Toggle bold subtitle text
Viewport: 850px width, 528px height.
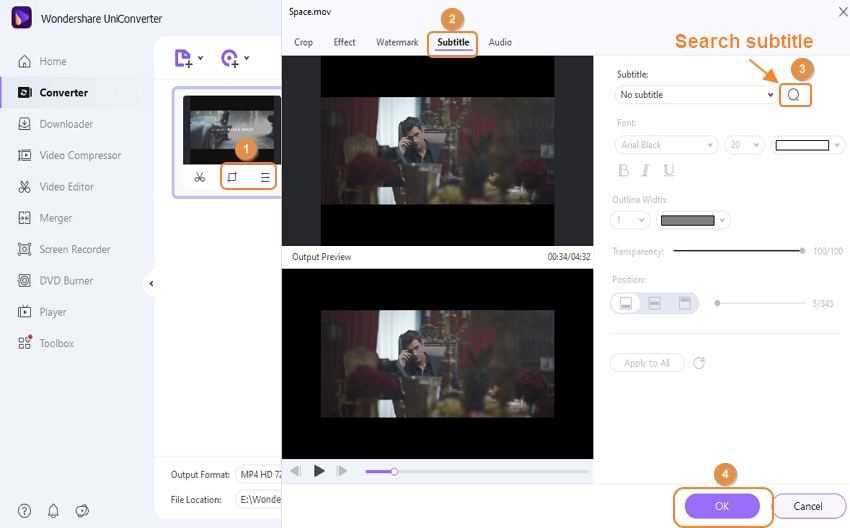tap(624, 171)
